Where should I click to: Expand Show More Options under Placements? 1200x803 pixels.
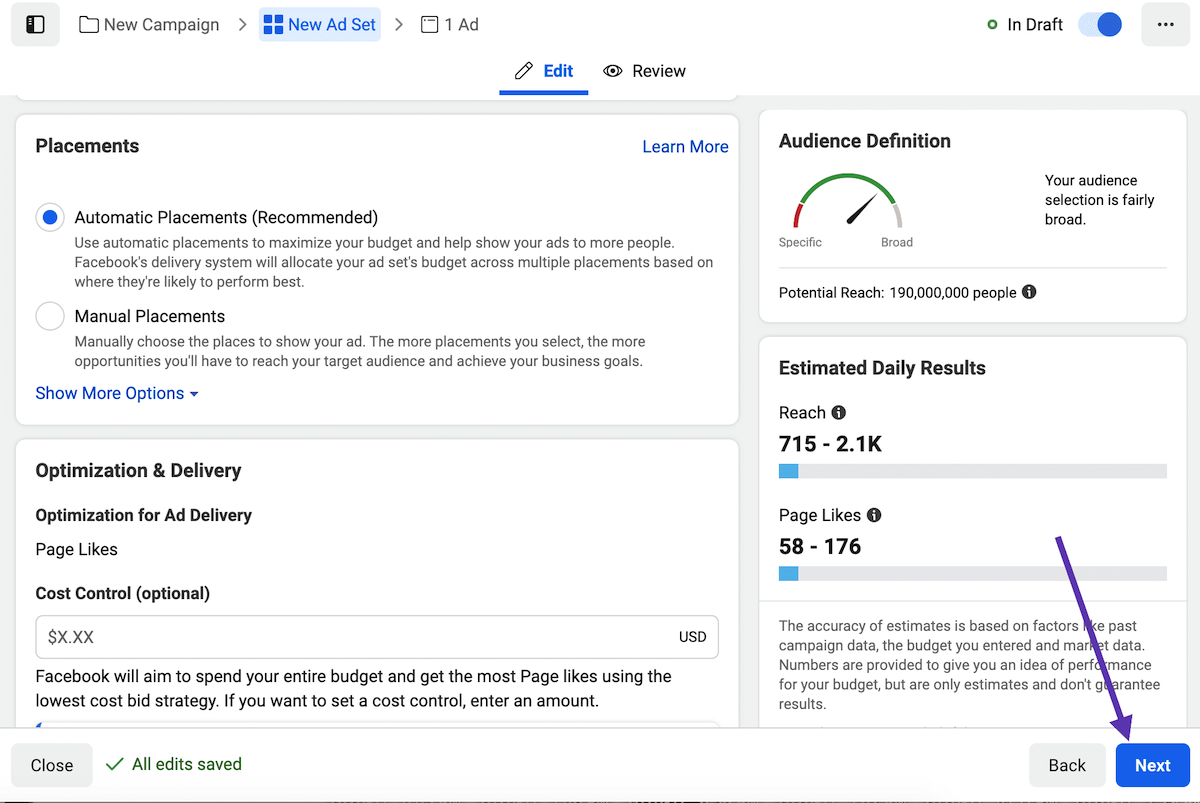[x=110, y=393]
